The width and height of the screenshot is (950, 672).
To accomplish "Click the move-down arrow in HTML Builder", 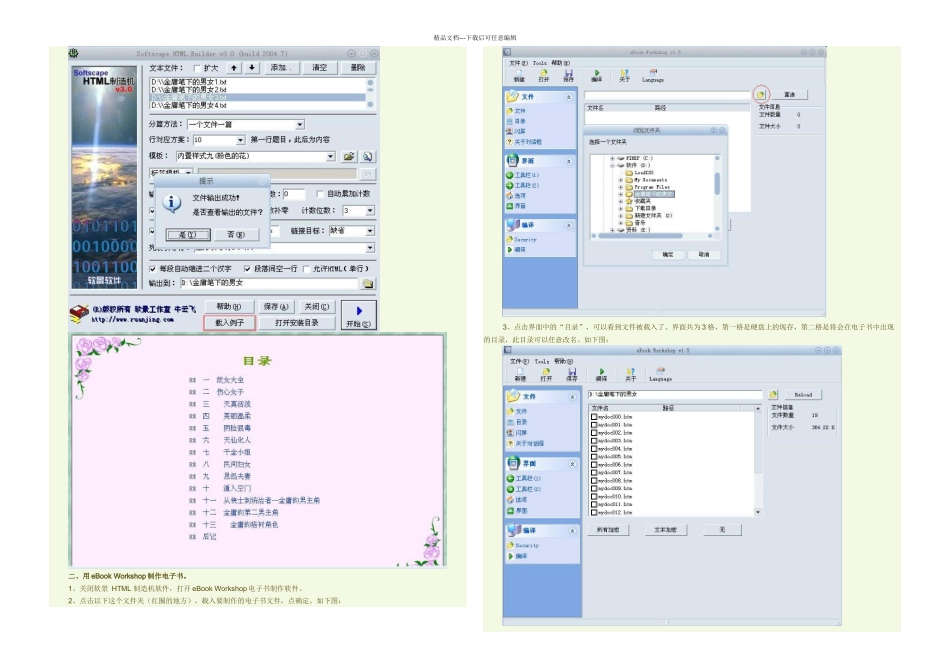I will click(x=250, y=67).
